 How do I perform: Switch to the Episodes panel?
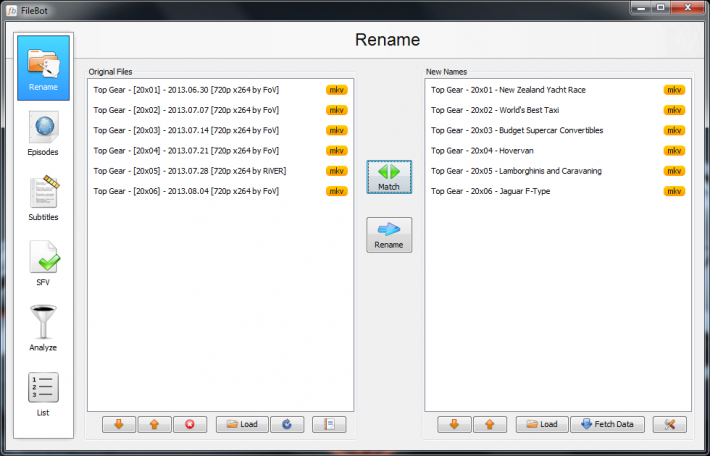pyautogui.click(x=43, y=133)
